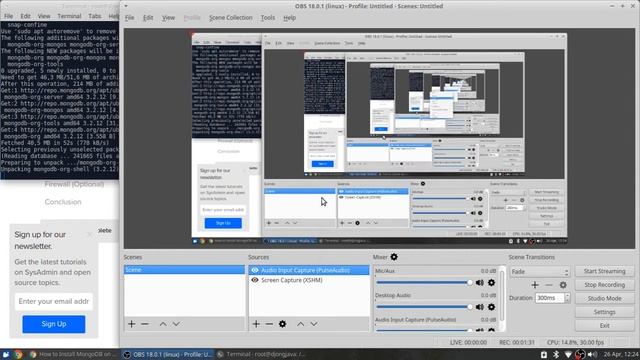Add a new scene with plus icon

point(131,324)
